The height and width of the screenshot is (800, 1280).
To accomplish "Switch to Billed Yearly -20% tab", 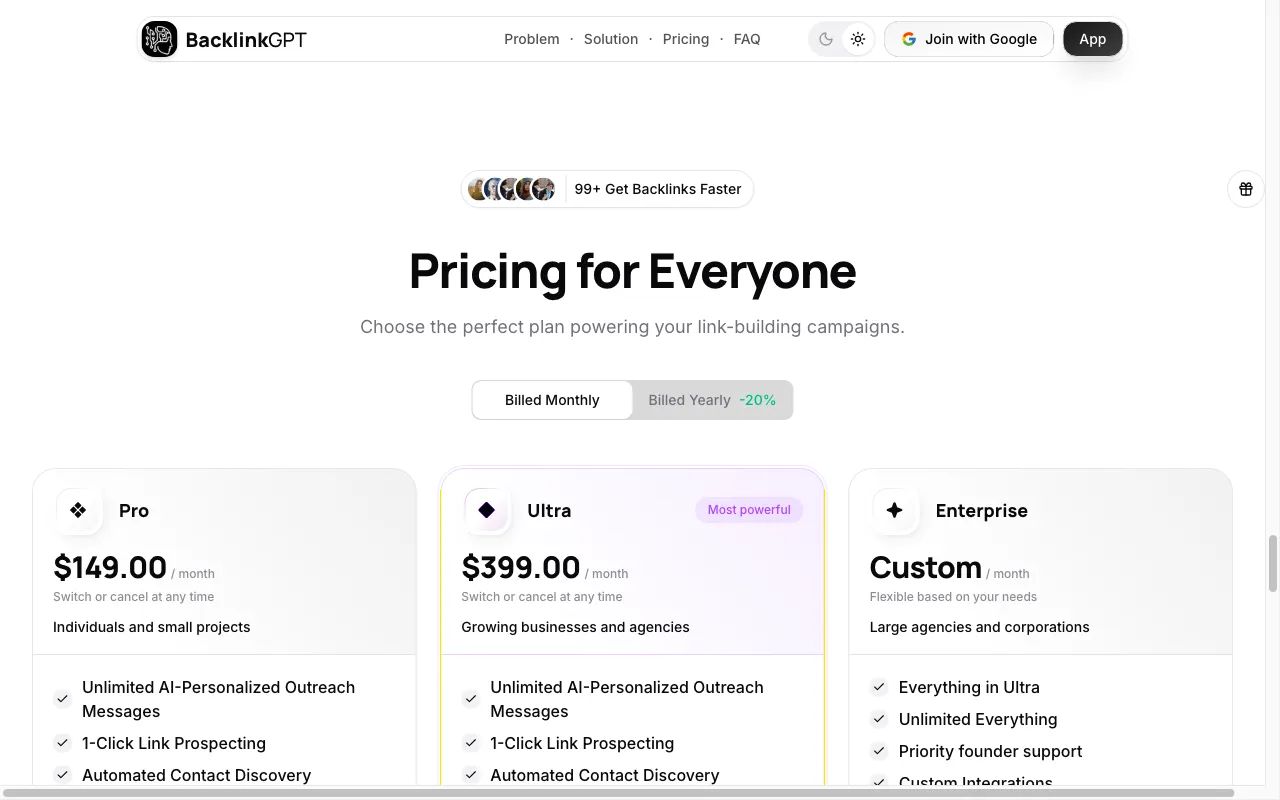I will click(712, 400).
